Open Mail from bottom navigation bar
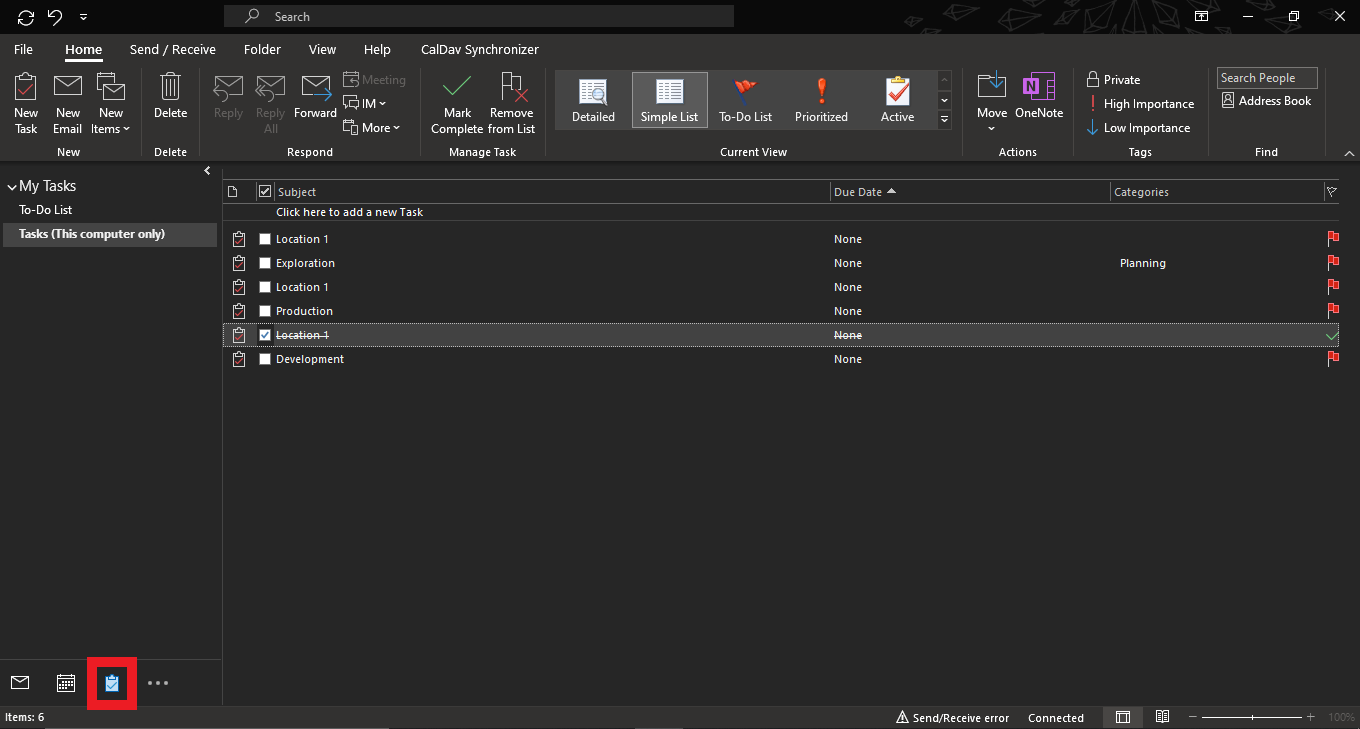Viewport: 1360px width, 729px height. (20, 683)
